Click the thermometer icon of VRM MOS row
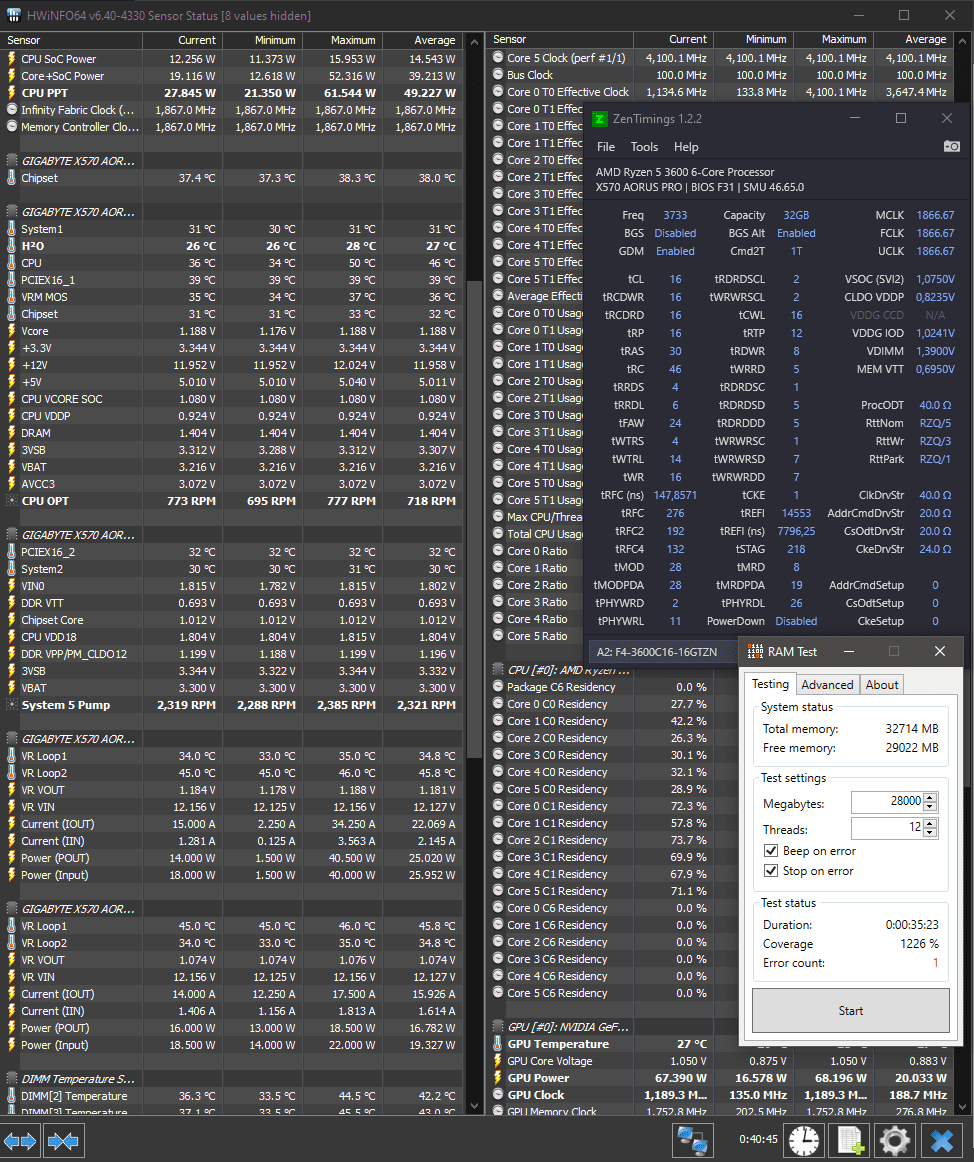The height and width of the screenshot is (1162, 974). click(11, 297)
